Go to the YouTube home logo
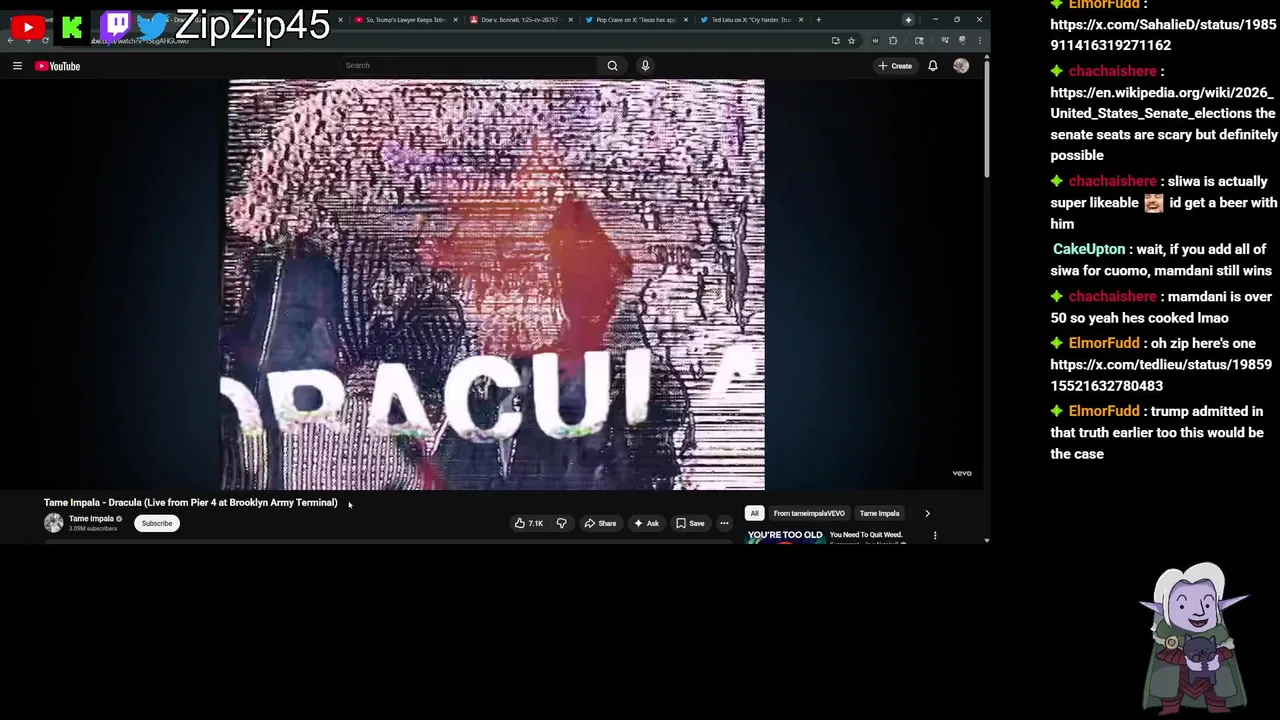The width and height of the screenshot is (1280, 720). (x=57, y=66)
